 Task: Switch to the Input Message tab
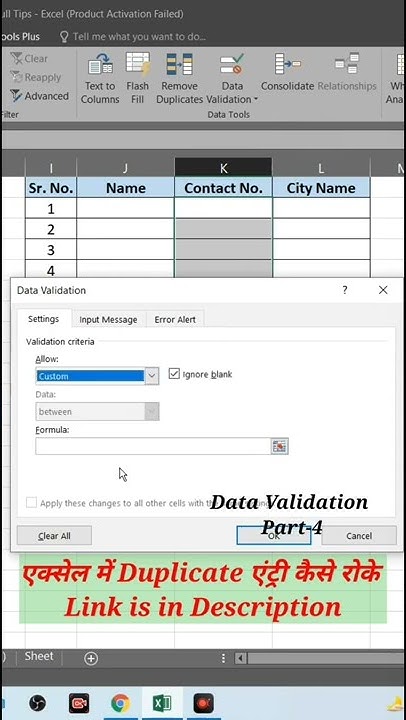(x=108, y=320)
